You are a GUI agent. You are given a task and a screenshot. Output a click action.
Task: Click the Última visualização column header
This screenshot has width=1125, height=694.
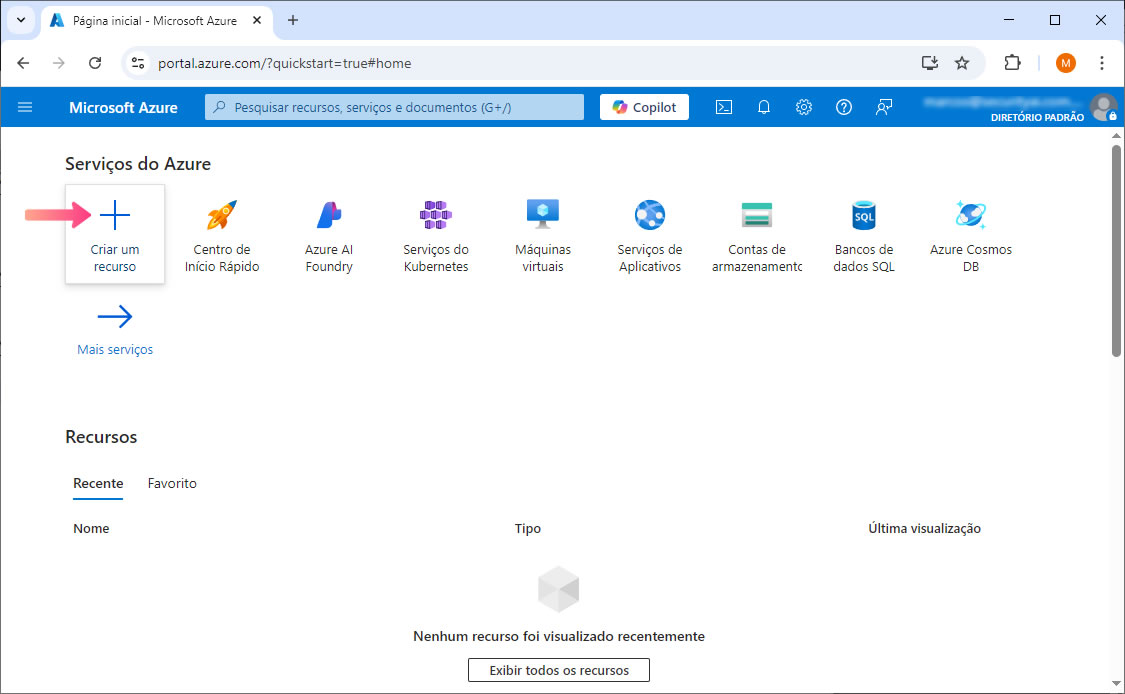click(x=924, y=528)
